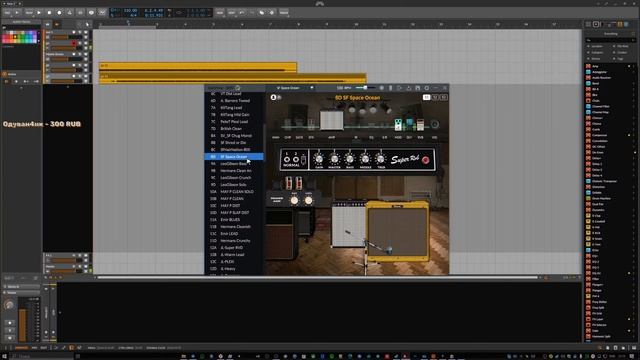Image resolution: width=640 pixels, height=360 pixels.
Task: Click the amp GAIN knob
Action: tap(319, 159)
